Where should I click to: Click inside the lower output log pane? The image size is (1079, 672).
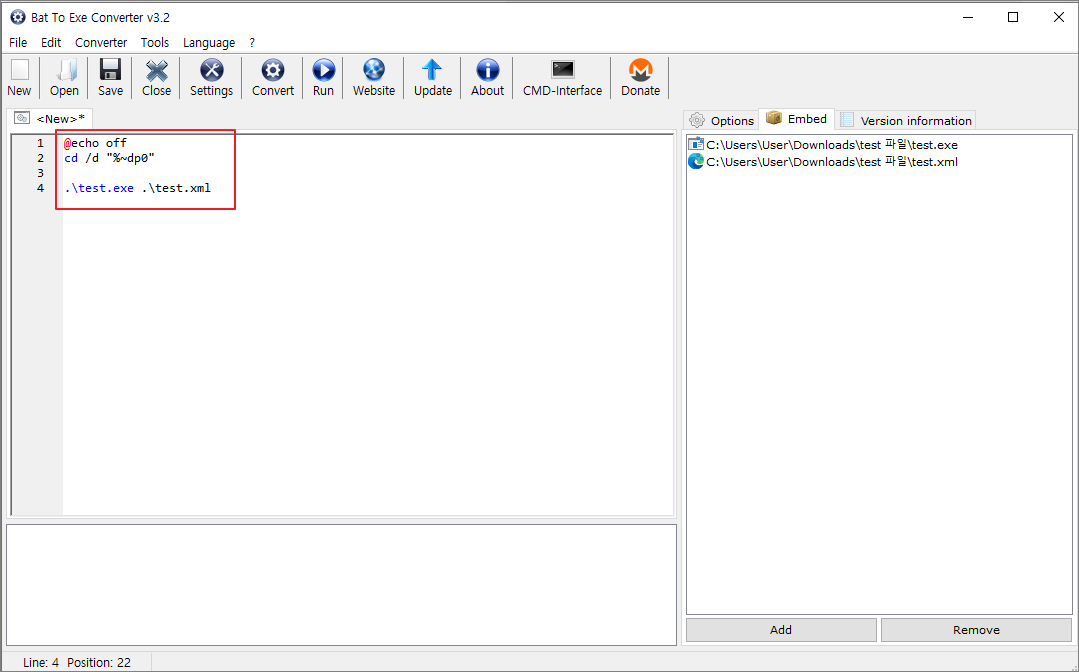click(x=341, y=585)
